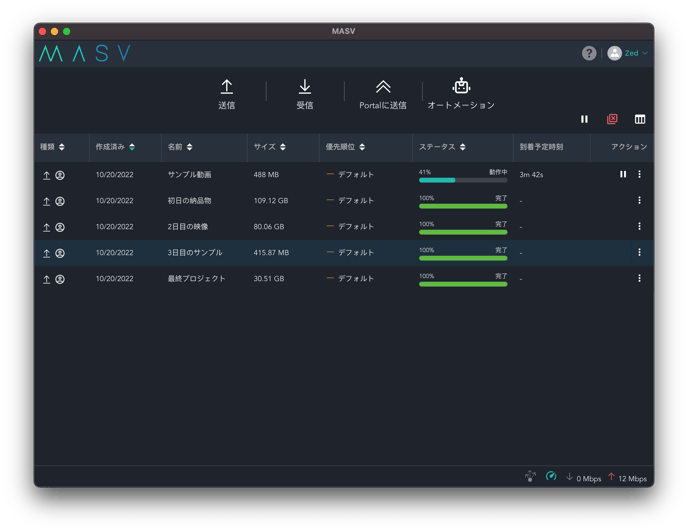Clear completed transfers with the red icon
The width and height of the screenshot is (688, 532).
point(612,119)
